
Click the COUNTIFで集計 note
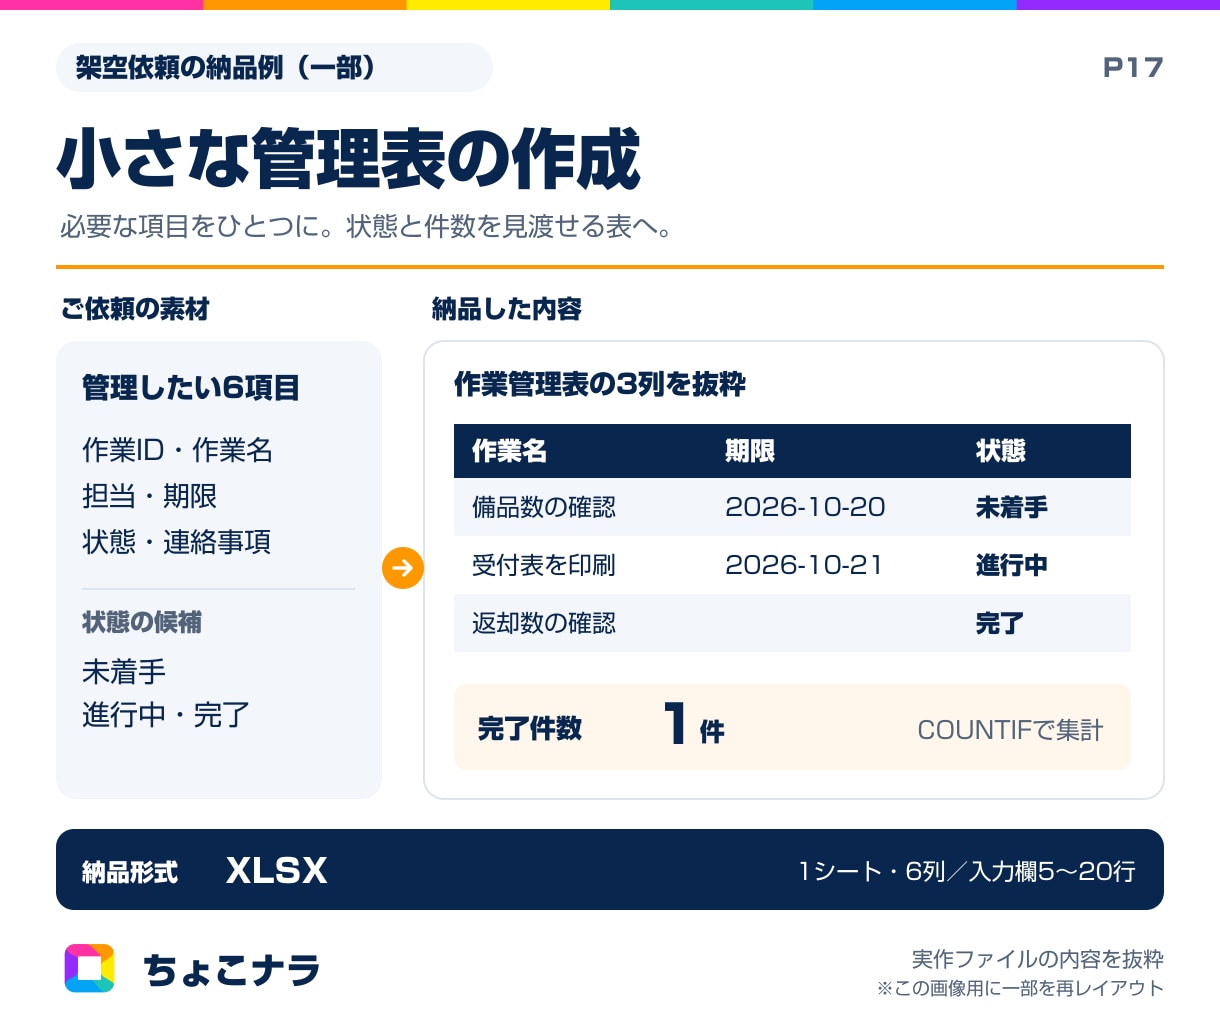(1010, 730)
